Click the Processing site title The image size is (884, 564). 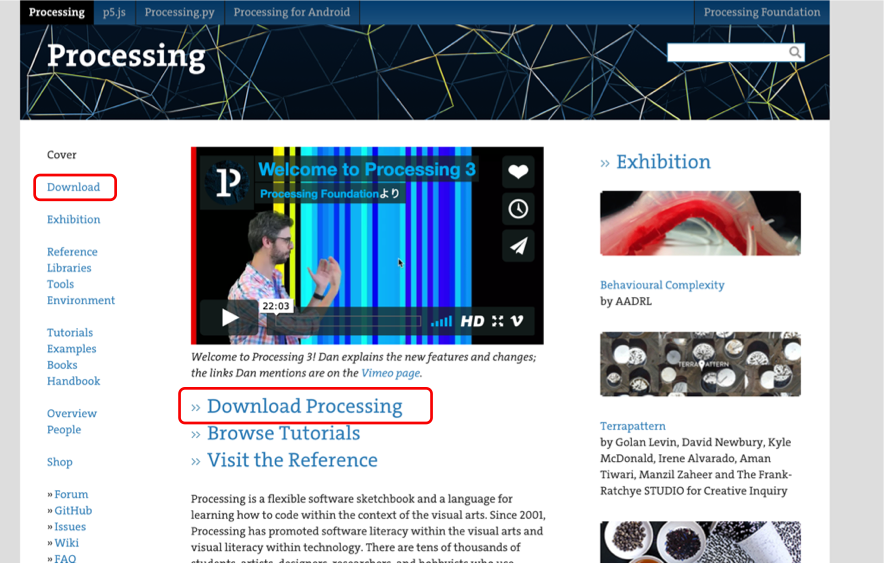tap(126, 57)
